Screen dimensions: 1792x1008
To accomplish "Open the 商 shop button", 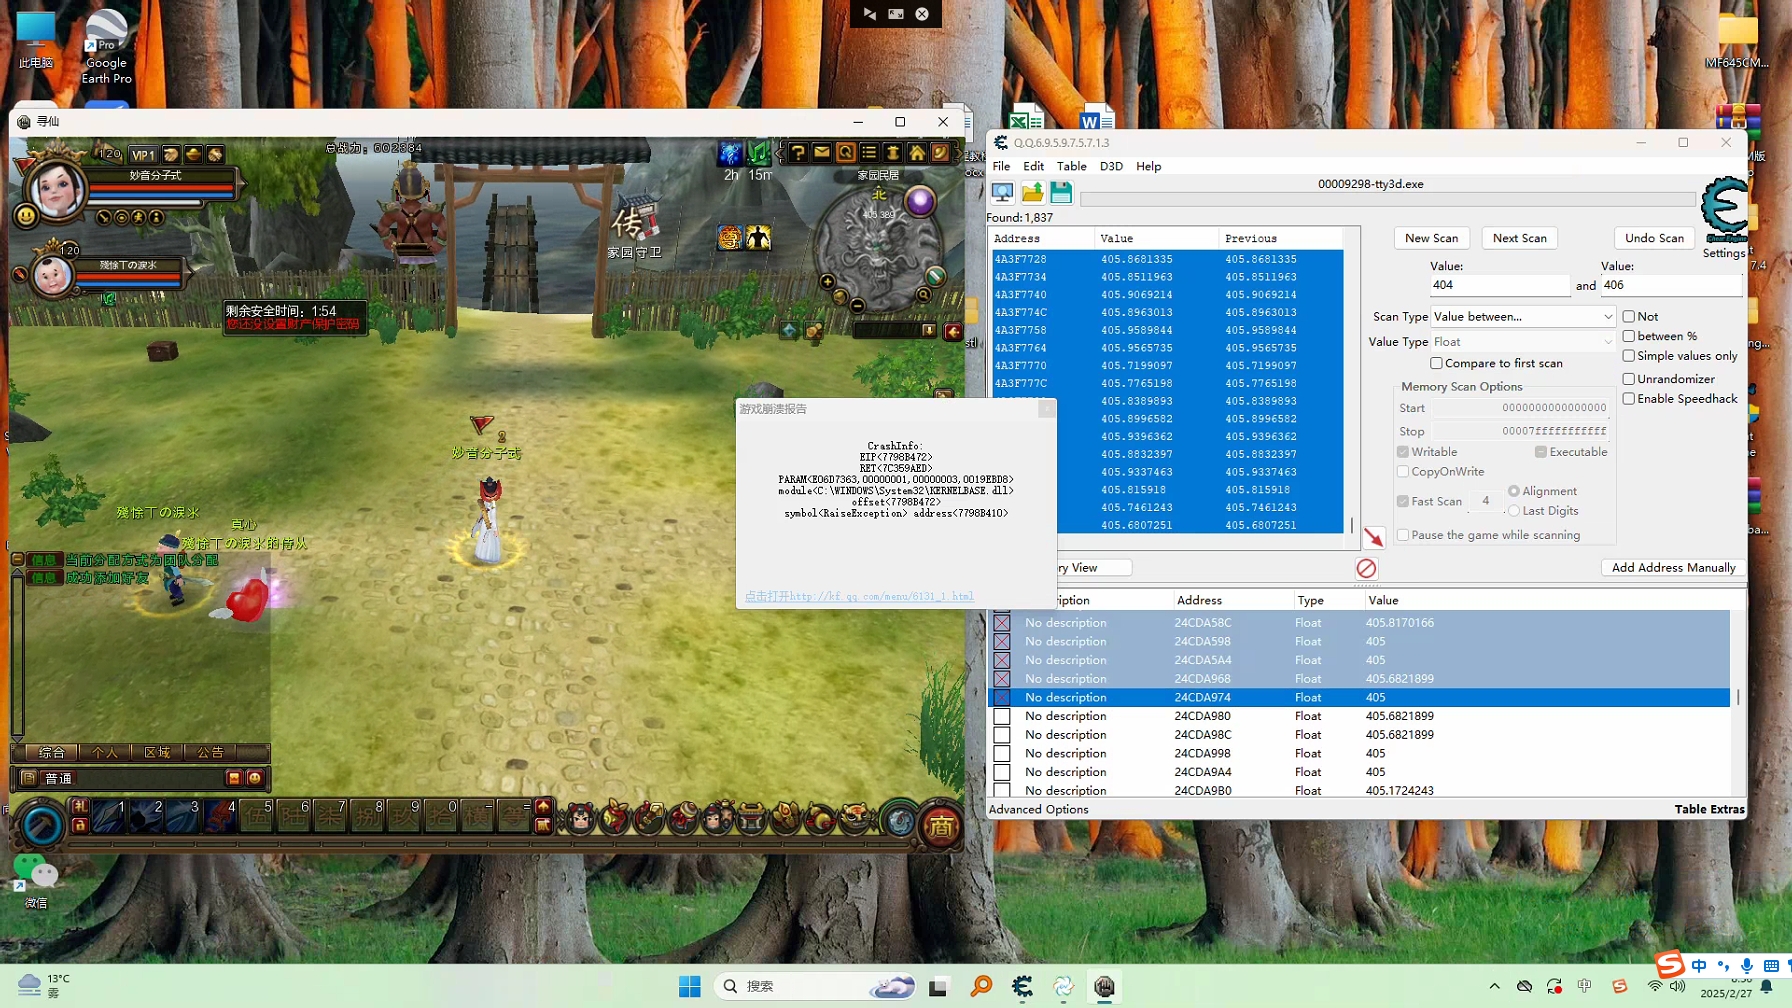I will [x=941, y=826].
